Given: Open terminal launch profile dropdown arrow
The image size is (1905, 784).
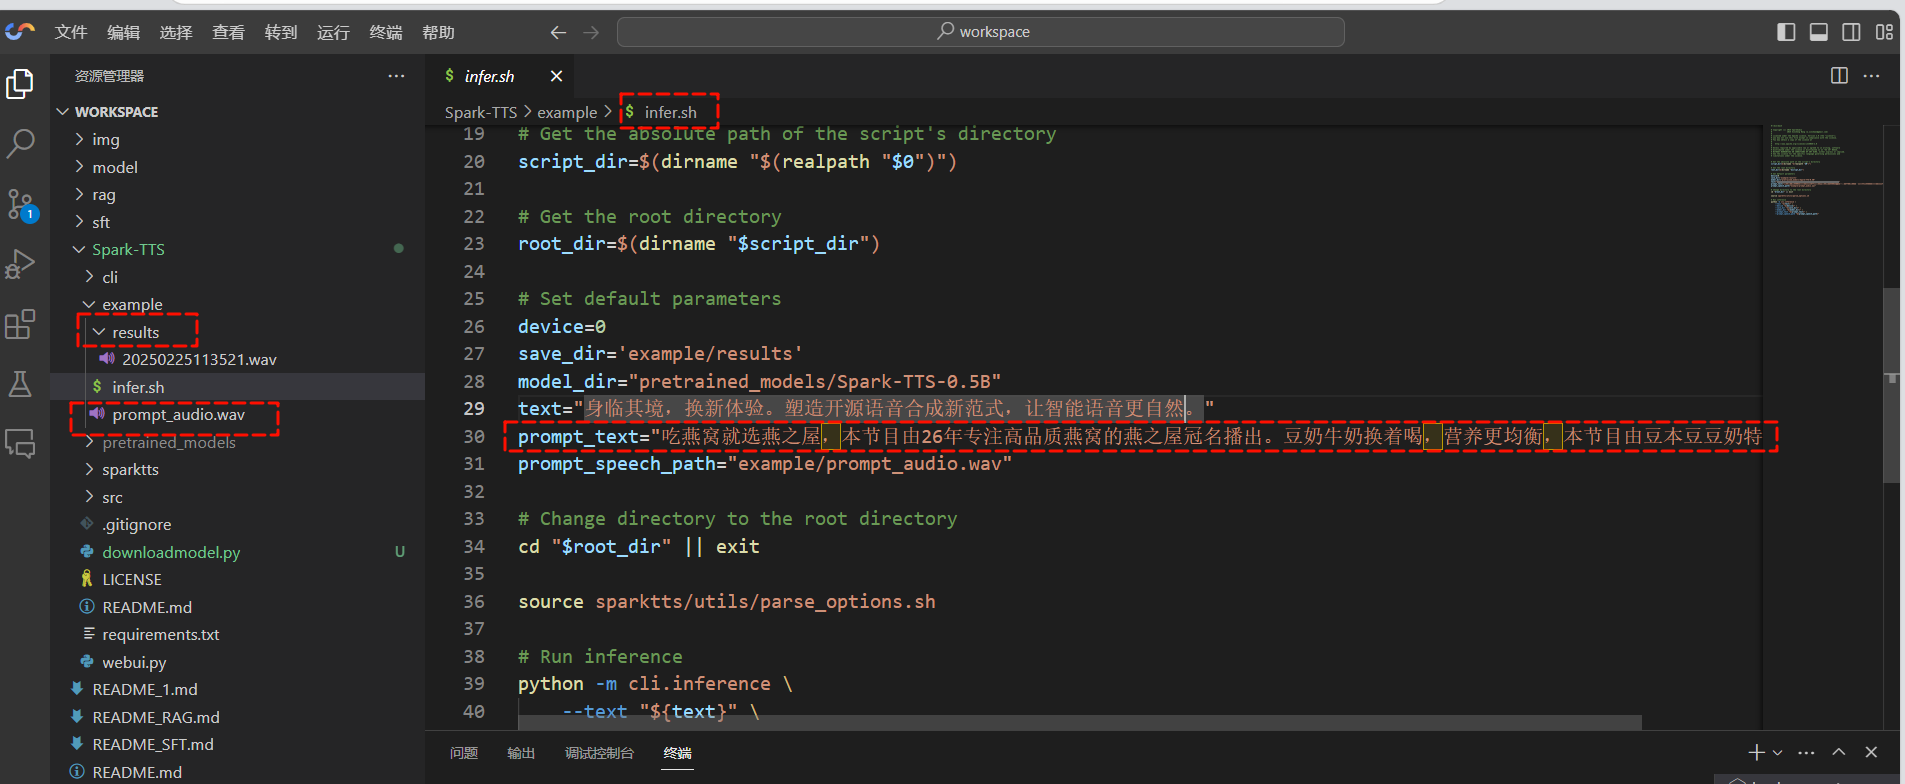Looking at the screenshot, I should click(1777, 752).
